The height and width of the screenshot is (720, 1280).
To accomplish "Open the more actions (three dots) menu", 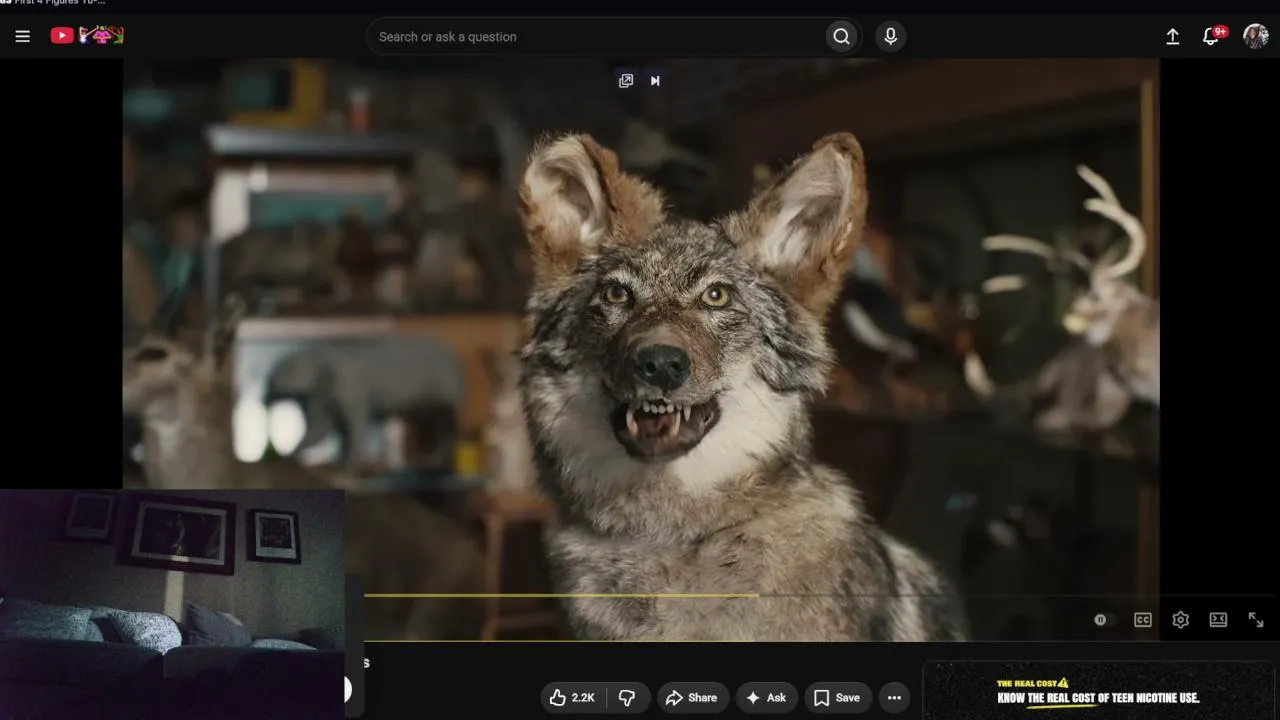I will coord(894,698).
